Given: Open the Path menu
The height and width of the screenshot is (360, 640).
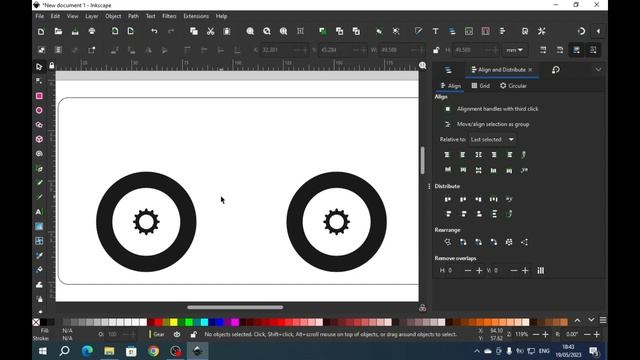Looking at the screenshot, I should point(133,16).
